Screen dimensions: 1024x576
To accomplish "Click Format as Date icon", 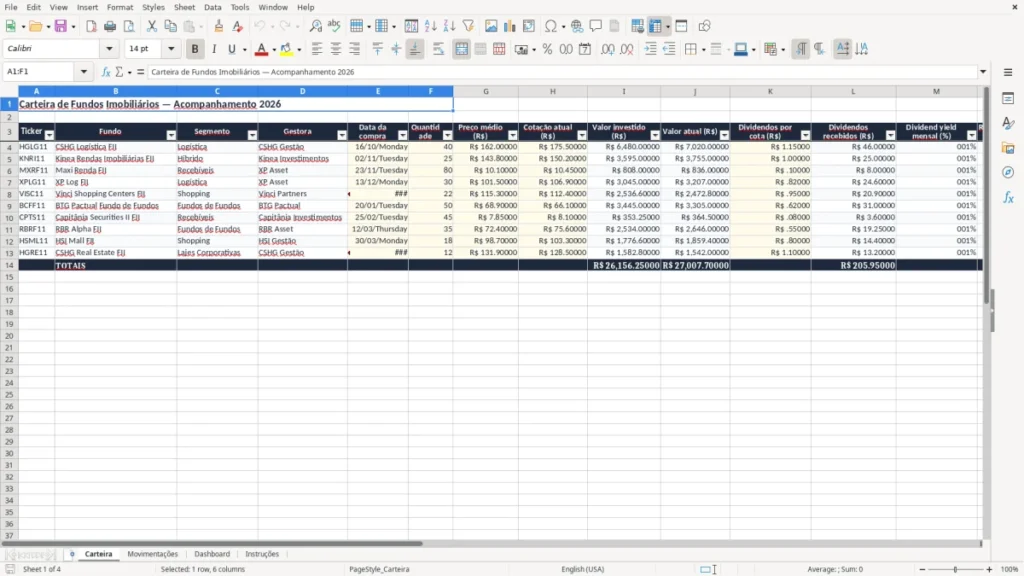I will [585, 49].
